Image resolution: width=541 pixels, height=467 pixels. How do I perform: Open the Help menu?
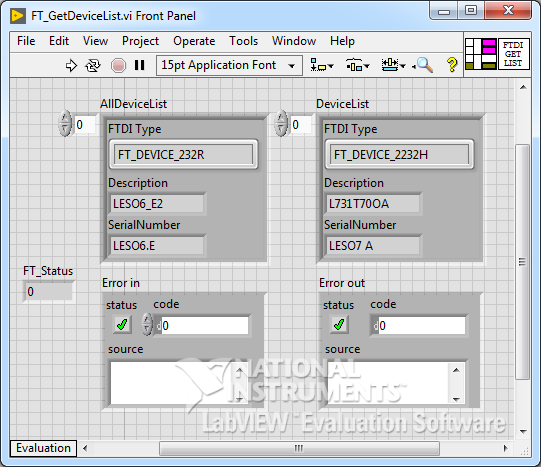coord(342,41)
